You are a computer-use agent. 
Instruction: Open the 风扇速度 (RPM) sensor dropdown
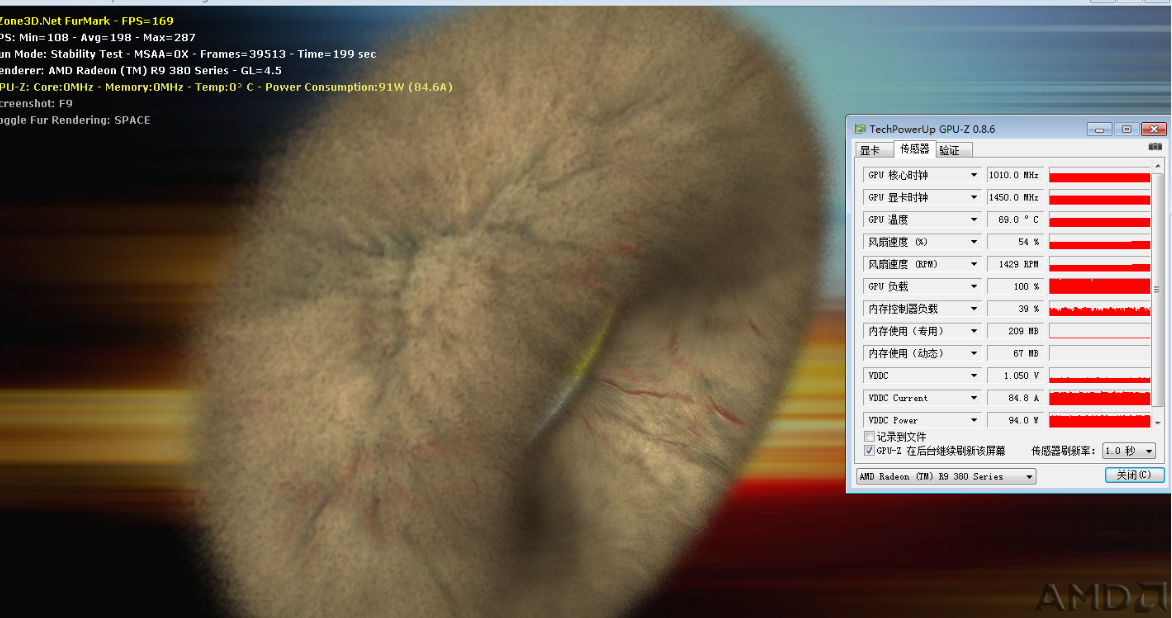[x=973, y=265]
